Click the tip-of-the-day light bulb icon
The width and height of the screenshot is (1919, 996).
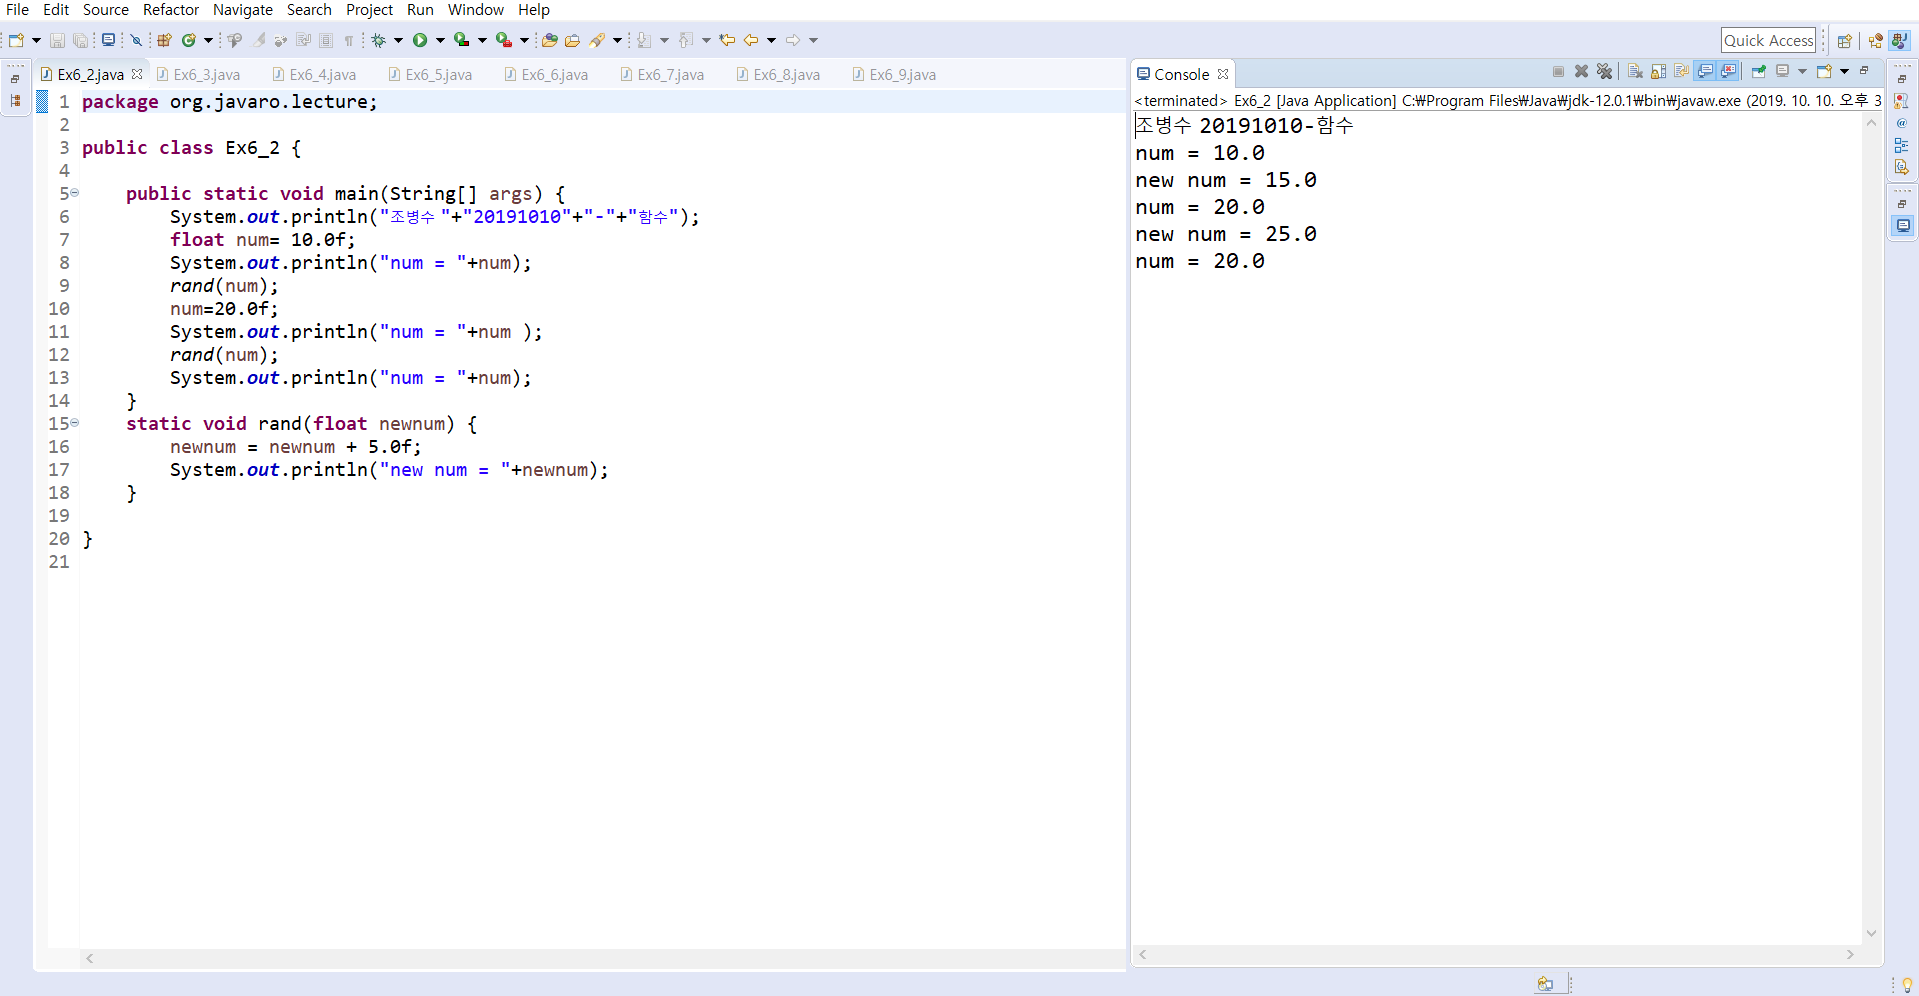coord(1907,984)
